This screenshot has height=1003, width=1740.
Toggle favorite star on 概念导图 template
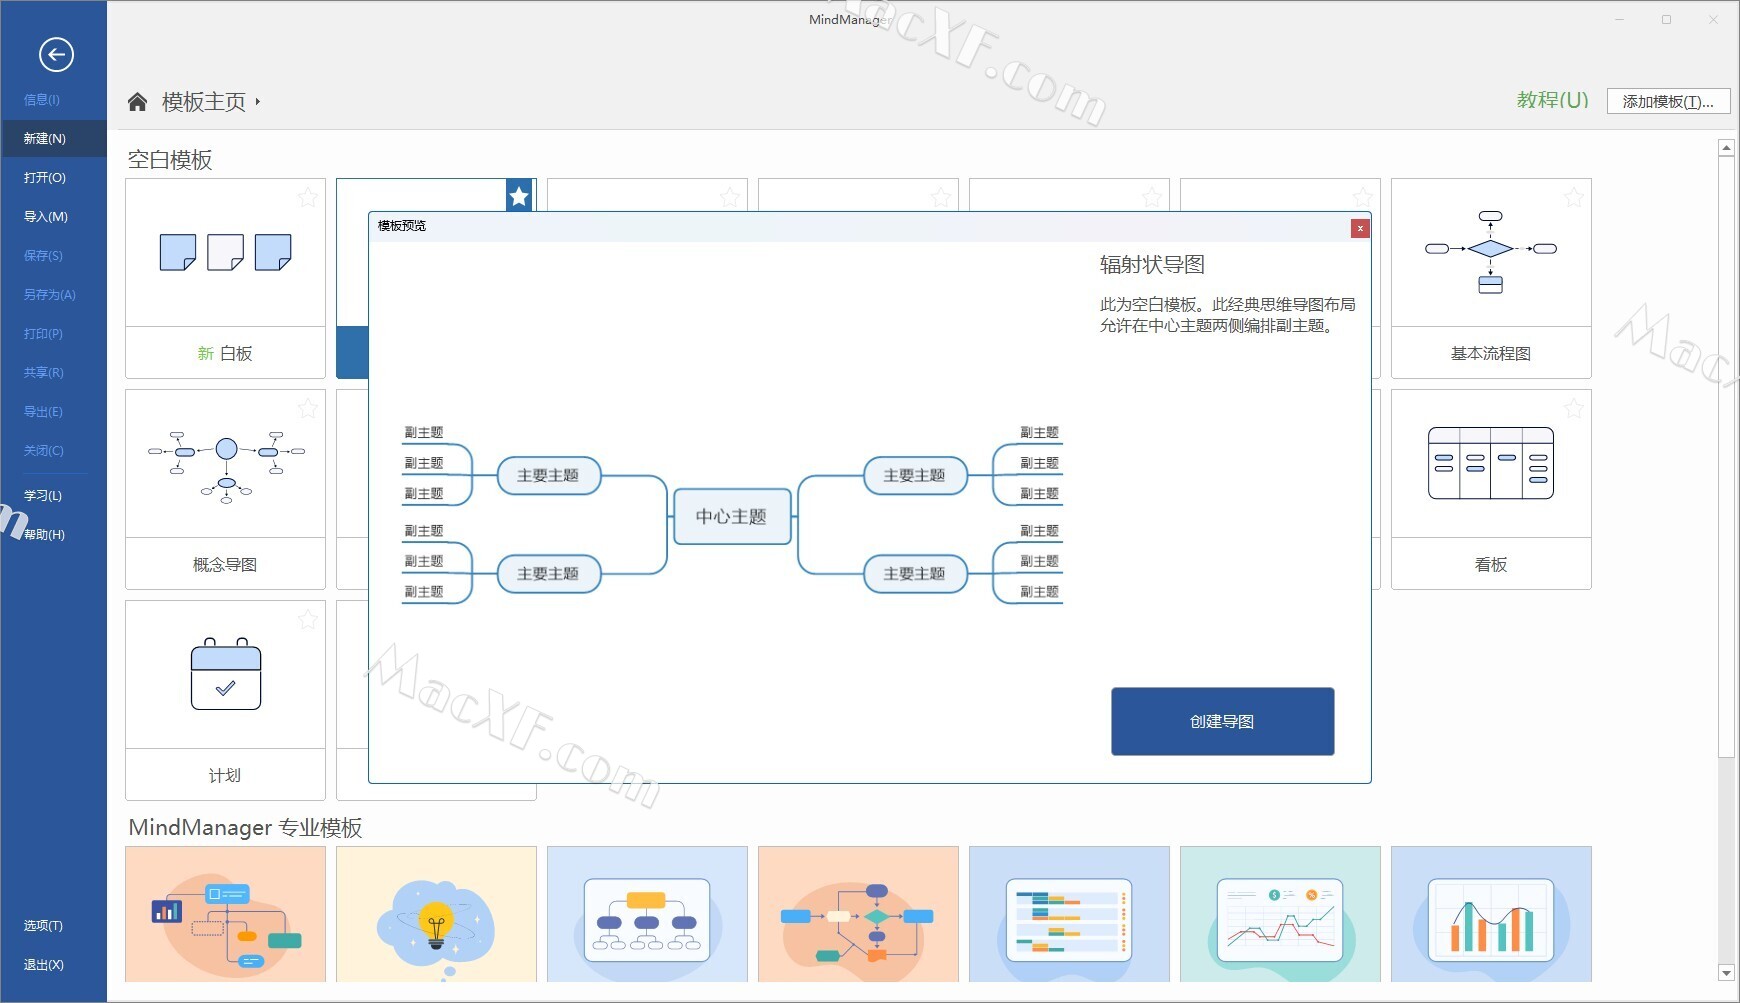tap(308, 408)
